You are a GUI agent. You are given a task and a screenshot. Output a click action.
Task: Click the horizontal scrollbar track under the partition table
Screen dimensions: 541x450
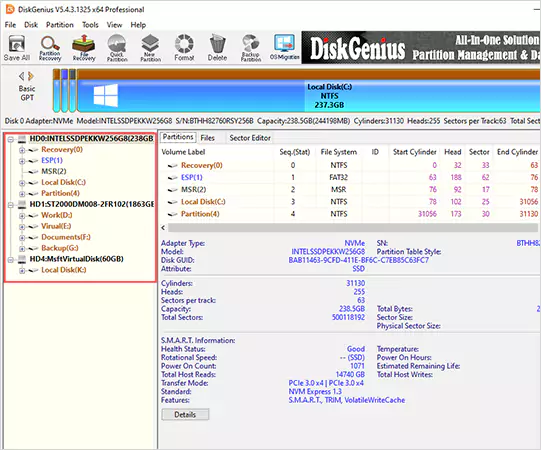point(353,227)
